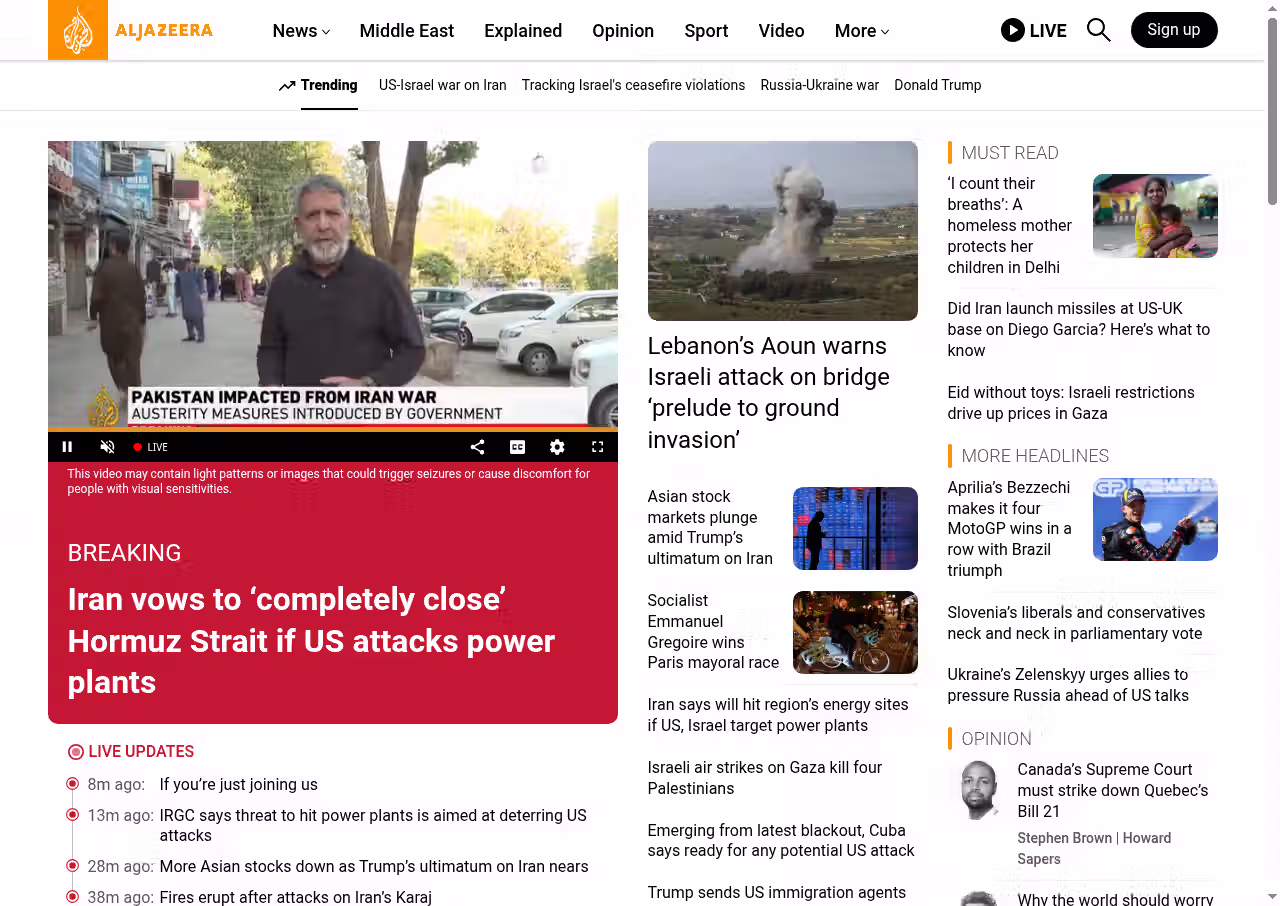1280x906 pixels.
Task: Go to the Opinion section
Action: coord(622,31)
